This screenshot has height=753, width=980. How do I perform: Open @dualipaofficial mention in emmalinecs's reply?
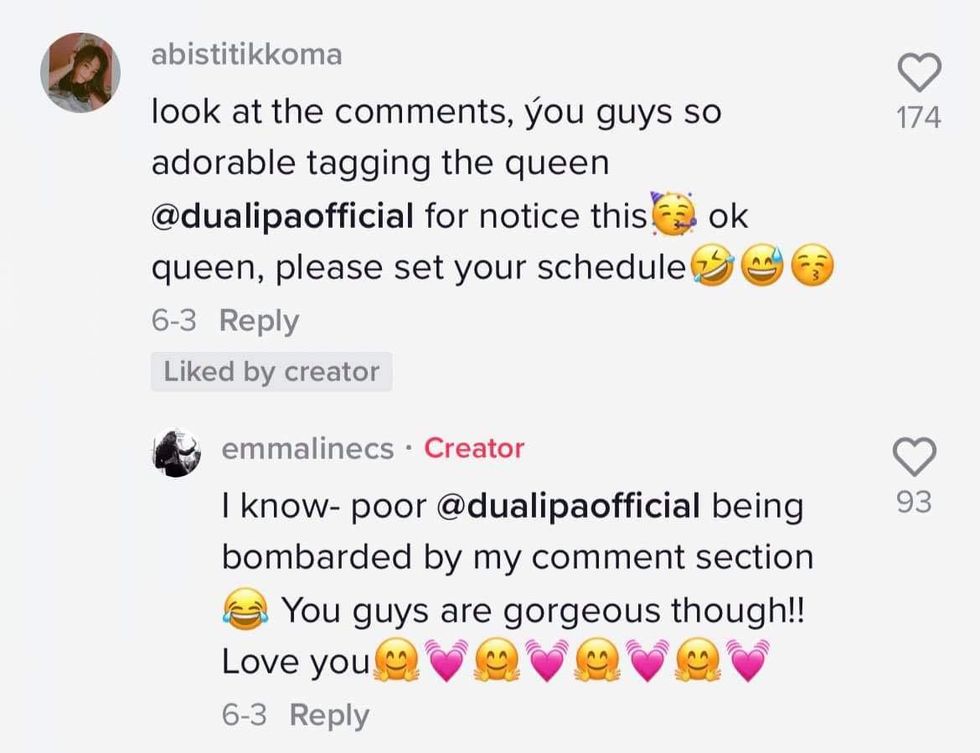pyautogui.click(x=569, y=506)
